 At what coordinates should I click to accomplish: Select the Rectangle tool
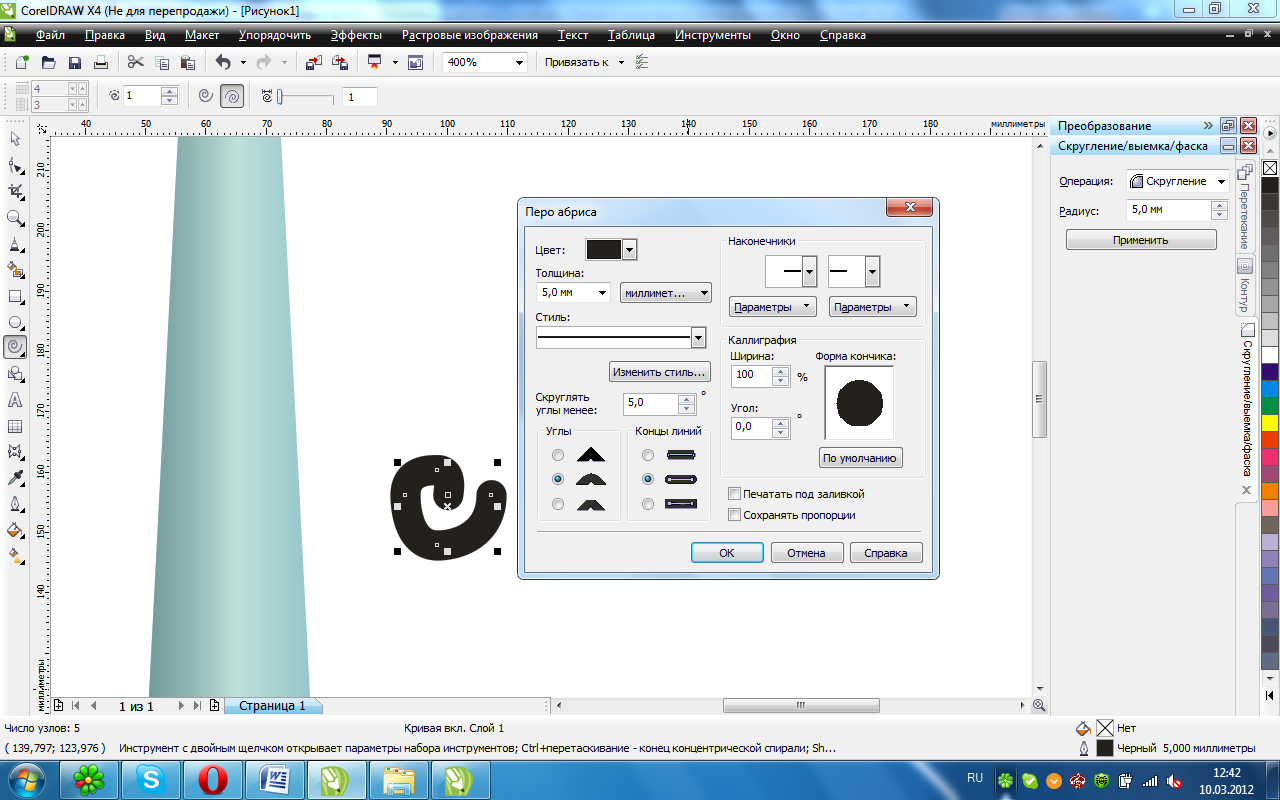(15, 295)
